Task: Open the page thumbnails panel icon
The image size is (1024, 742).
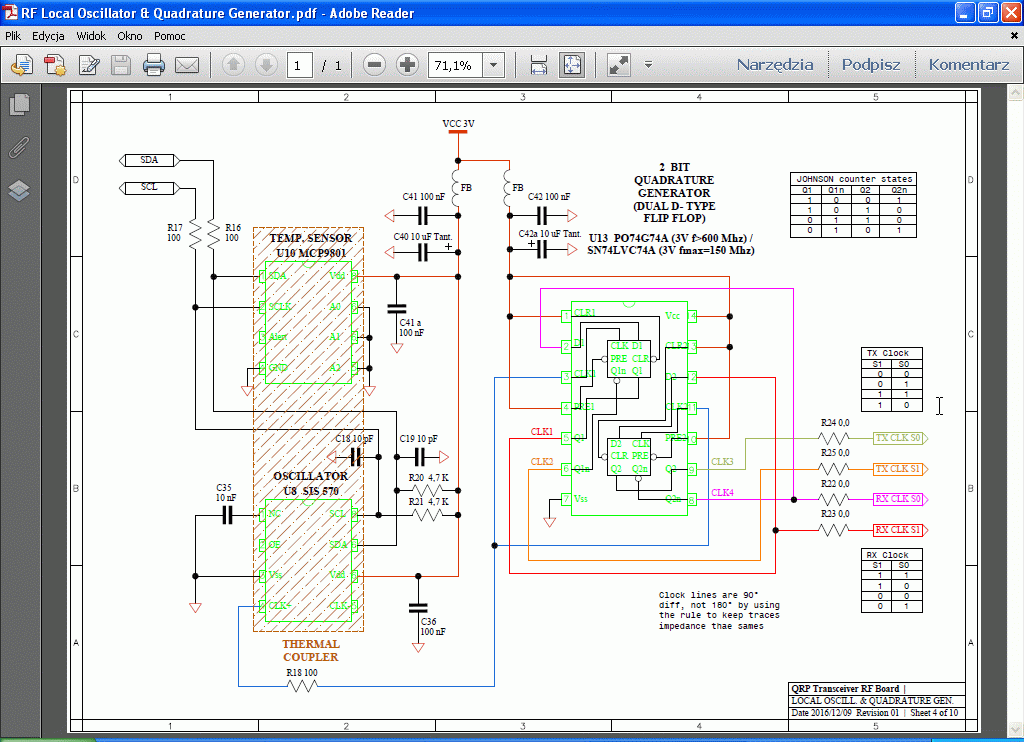Action: [19, 104]
